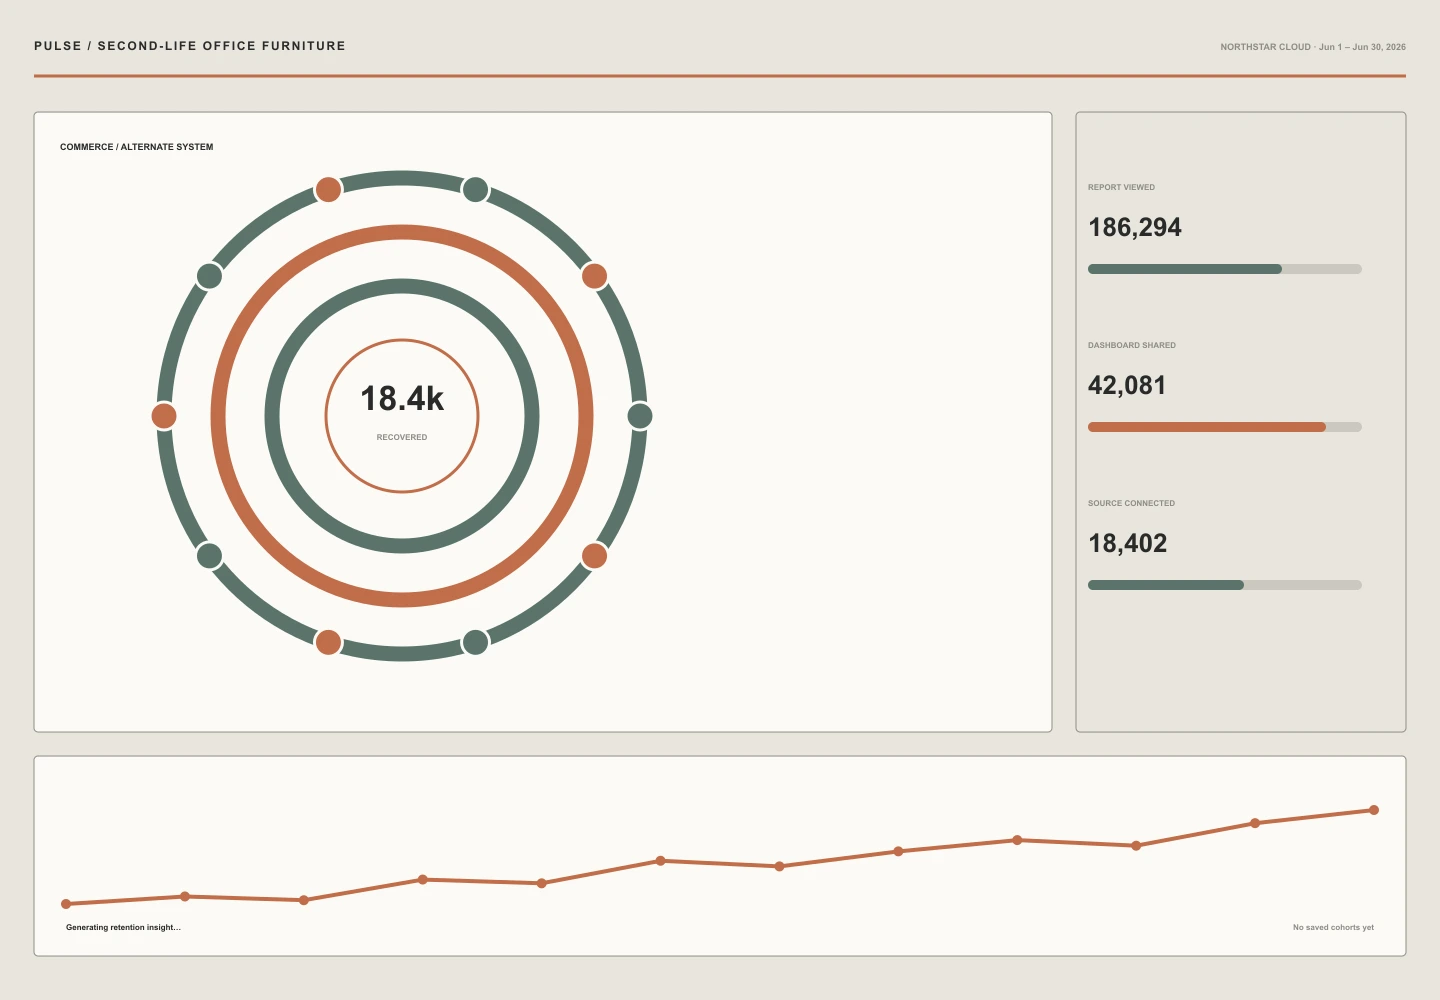The image size is (1440, 1000).
Task: Click the Report Viewed progress bar
Action: [1225, 269]
